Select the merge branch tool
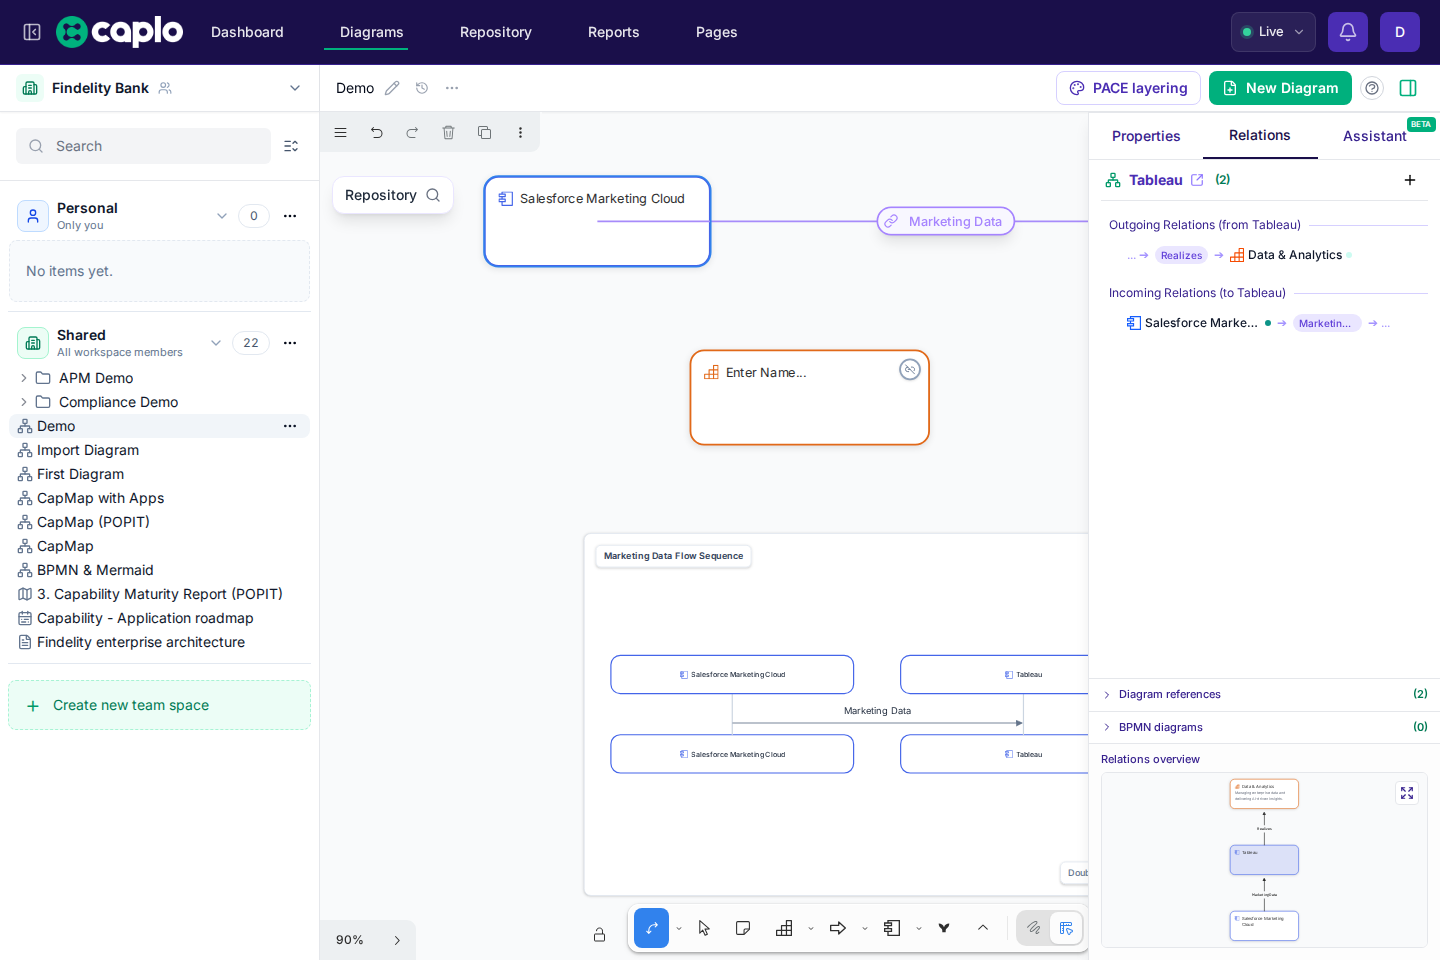The image size is (1440, 960). click(x=944, y=928)
